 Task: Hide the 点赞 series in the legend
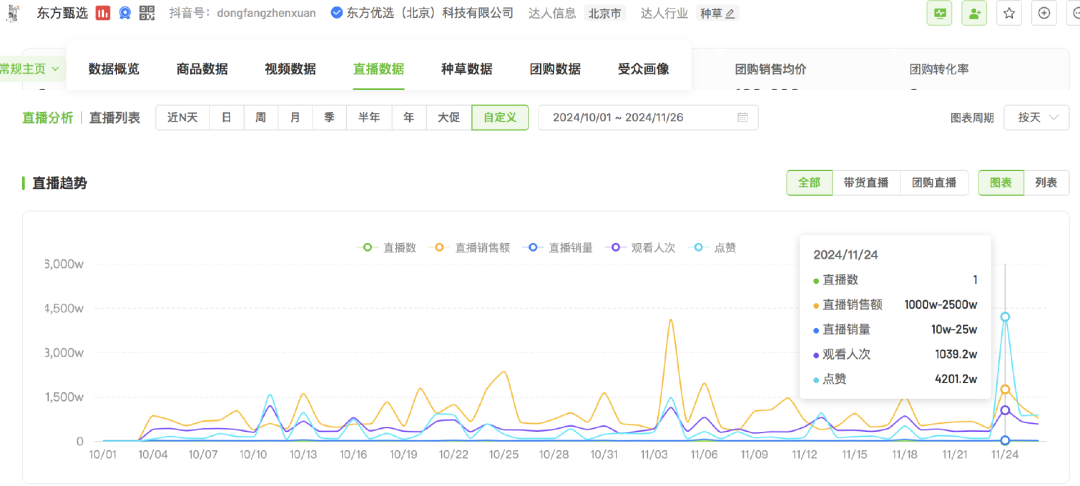click(x=714, y=247)
